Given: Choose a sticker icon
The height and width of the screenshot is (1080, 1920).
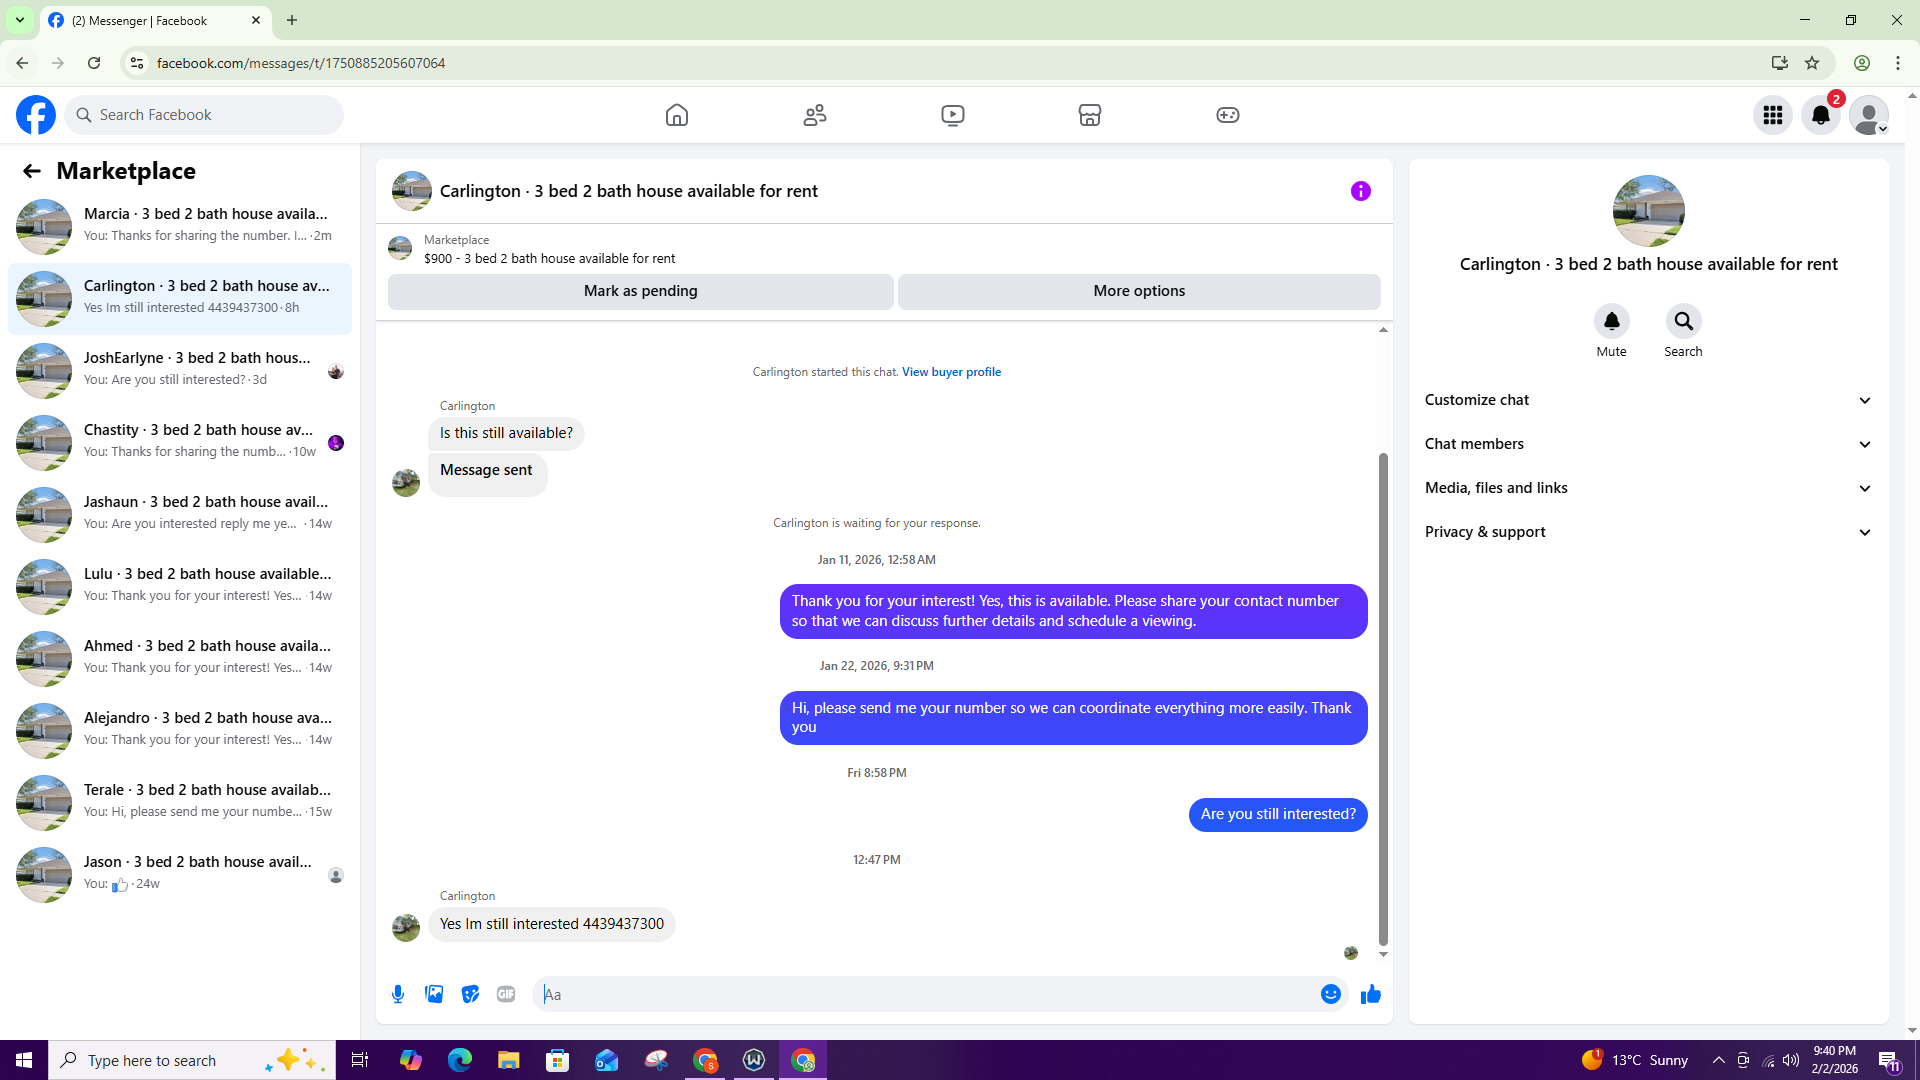Looking at the screenshot, I should (470, 994).
